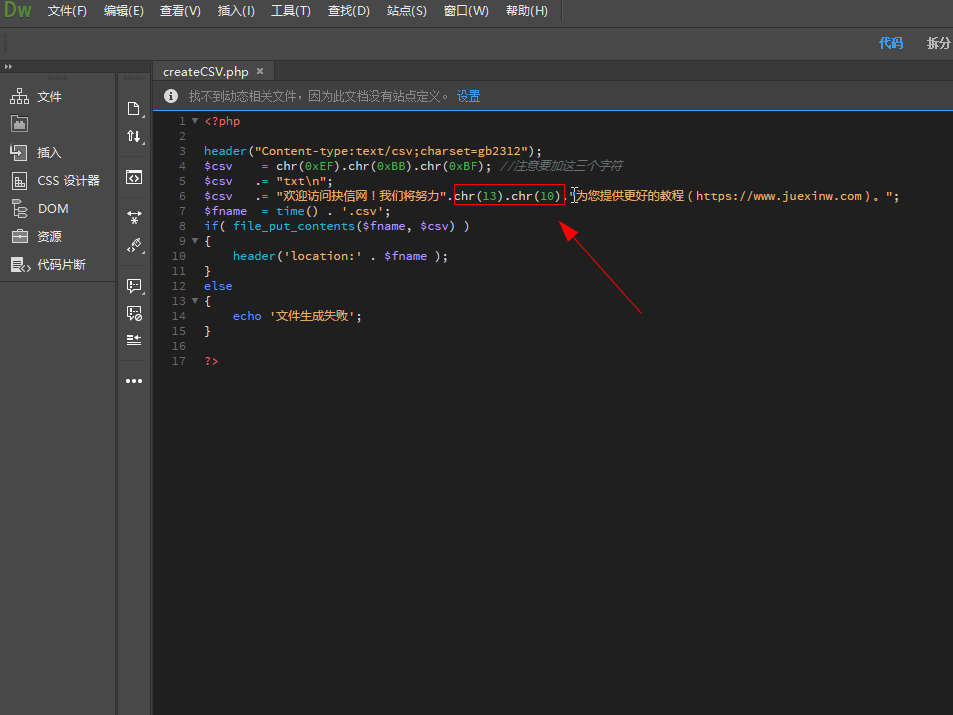
Task: Collapse the else block at line 13
Action: coord(194,301)
